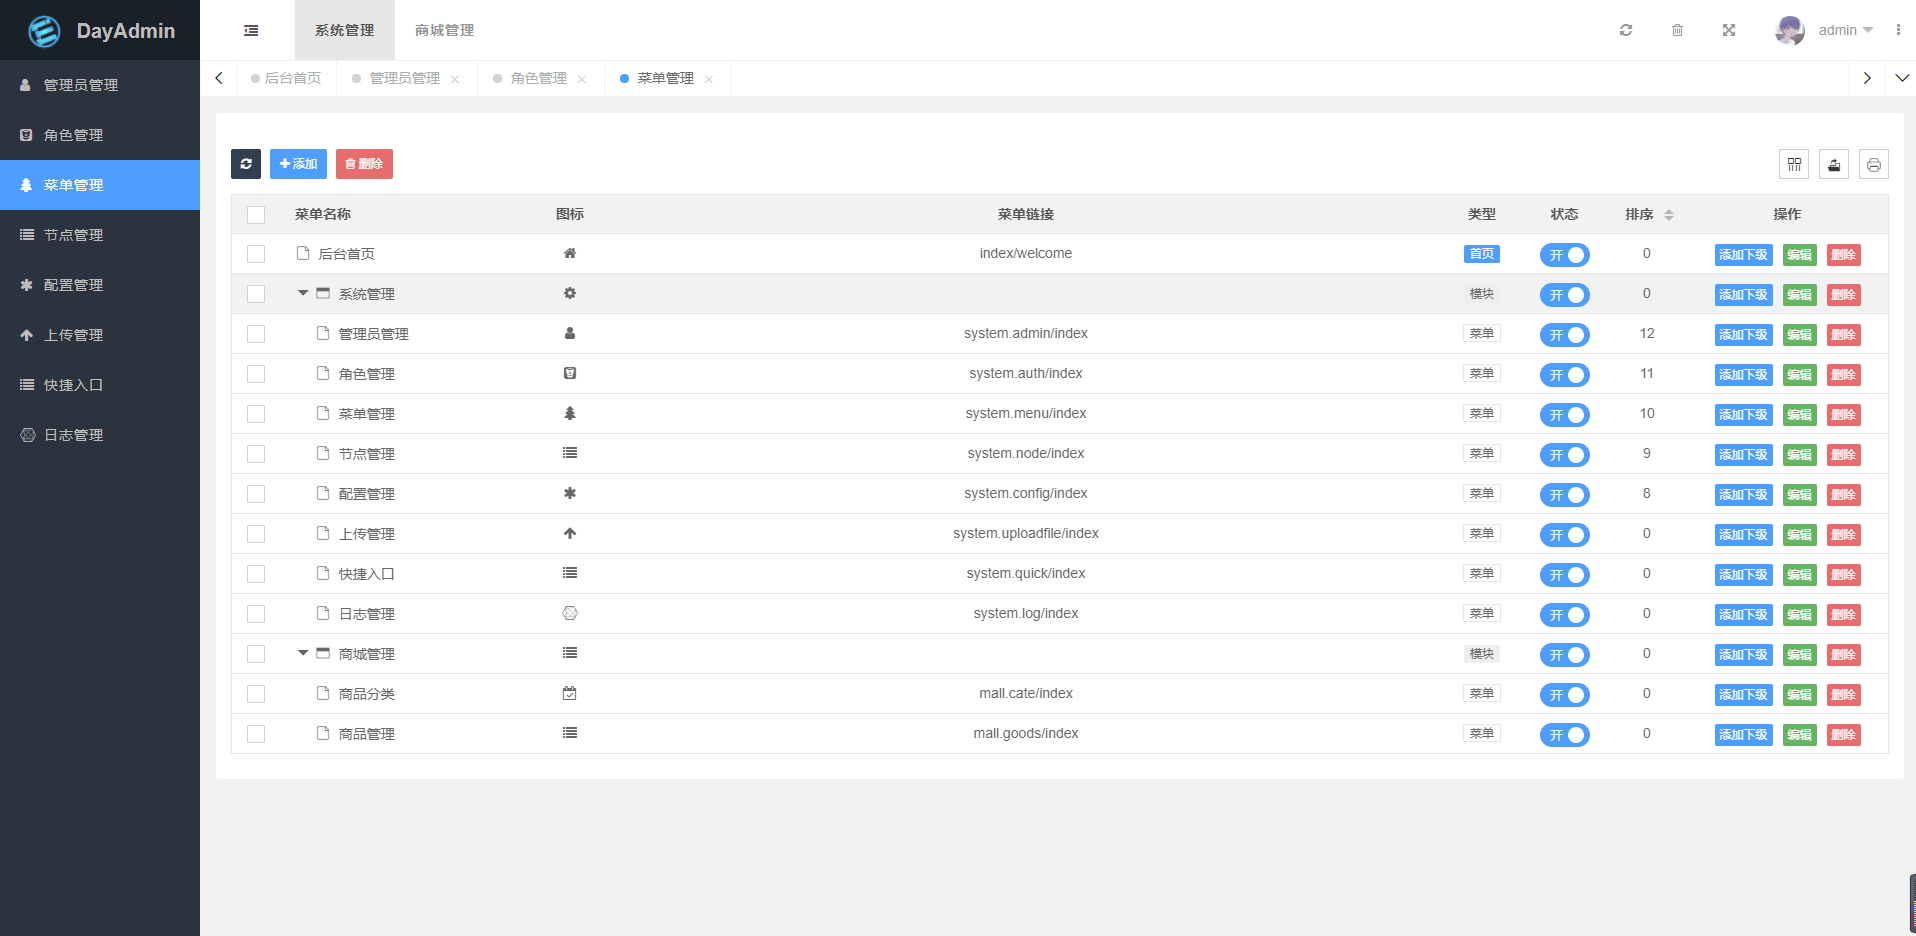
Task: Collapse the sidebar with the hamburger icon
Action: tap(251, 31)
